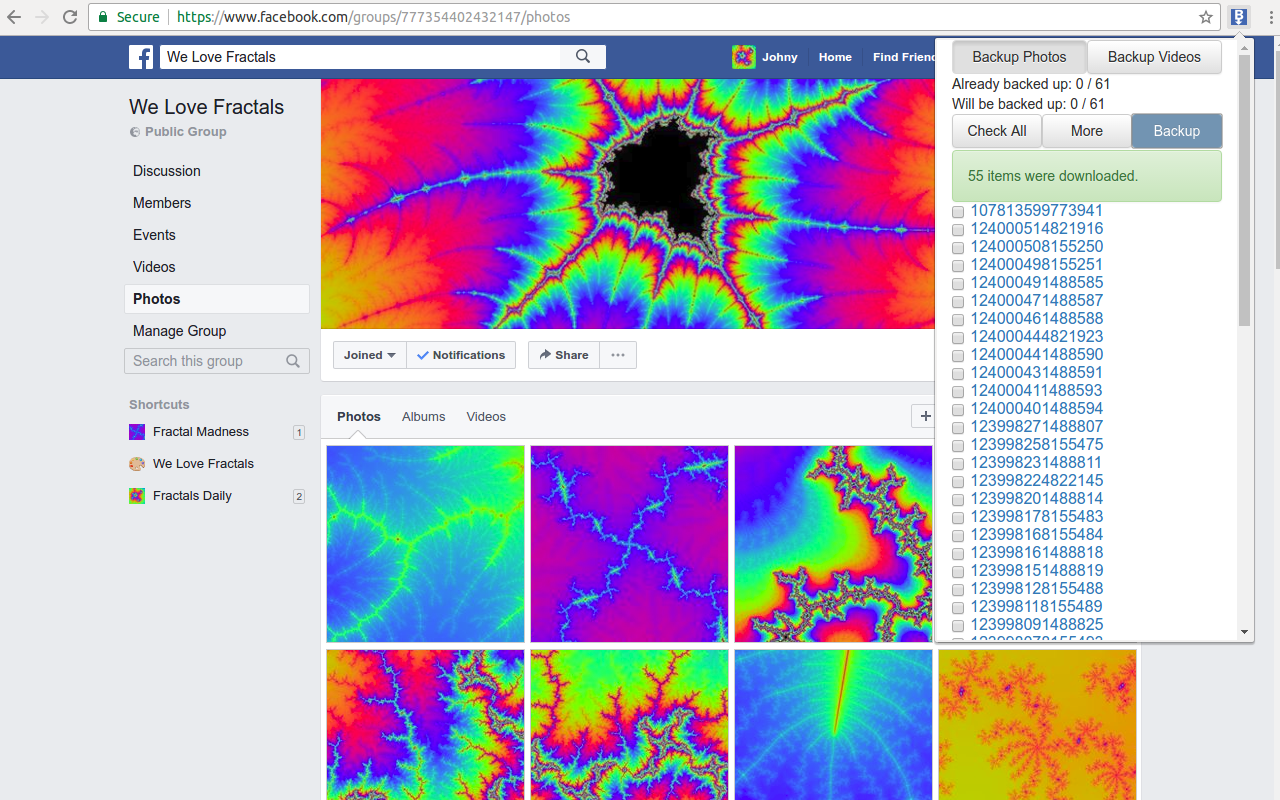The width and height of the screenshot is (1280, 800).
Task: Click the page reload icon
Action: [x=69, y=16]
